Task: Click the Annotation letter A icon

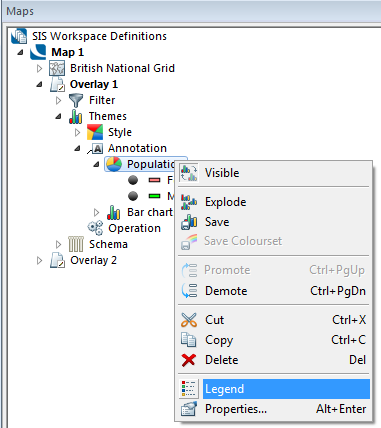Action: tap(95, 149)
